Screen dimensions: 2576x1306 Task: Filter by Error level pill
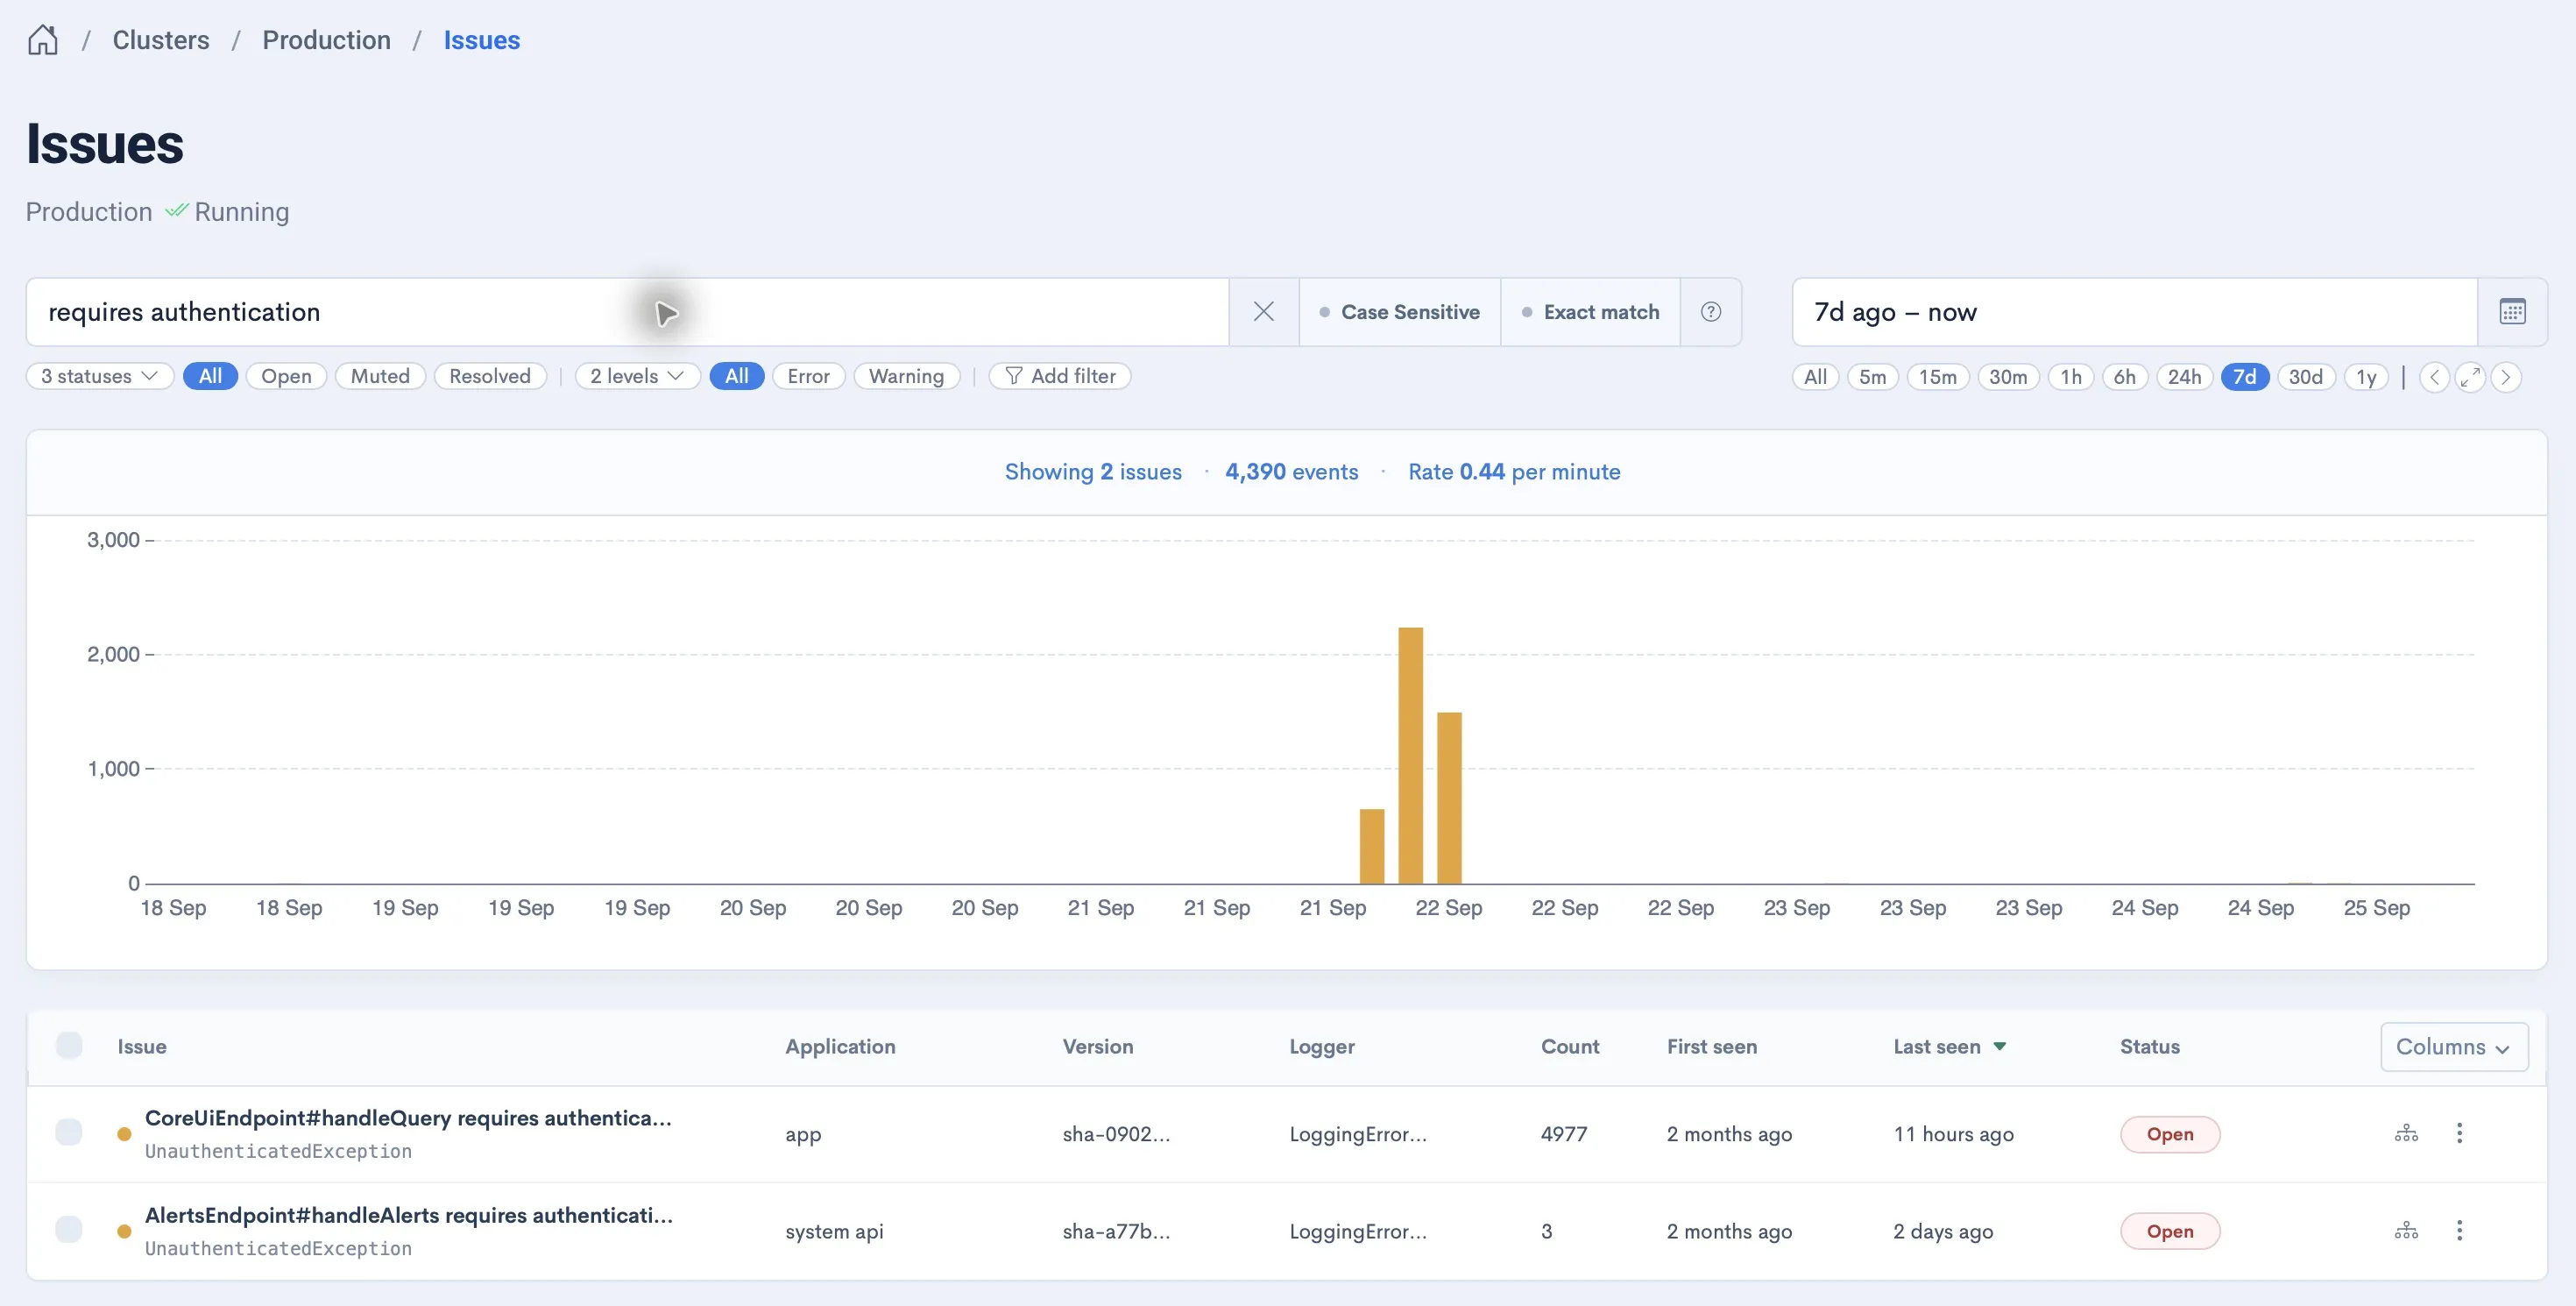(x=808, y=376)
